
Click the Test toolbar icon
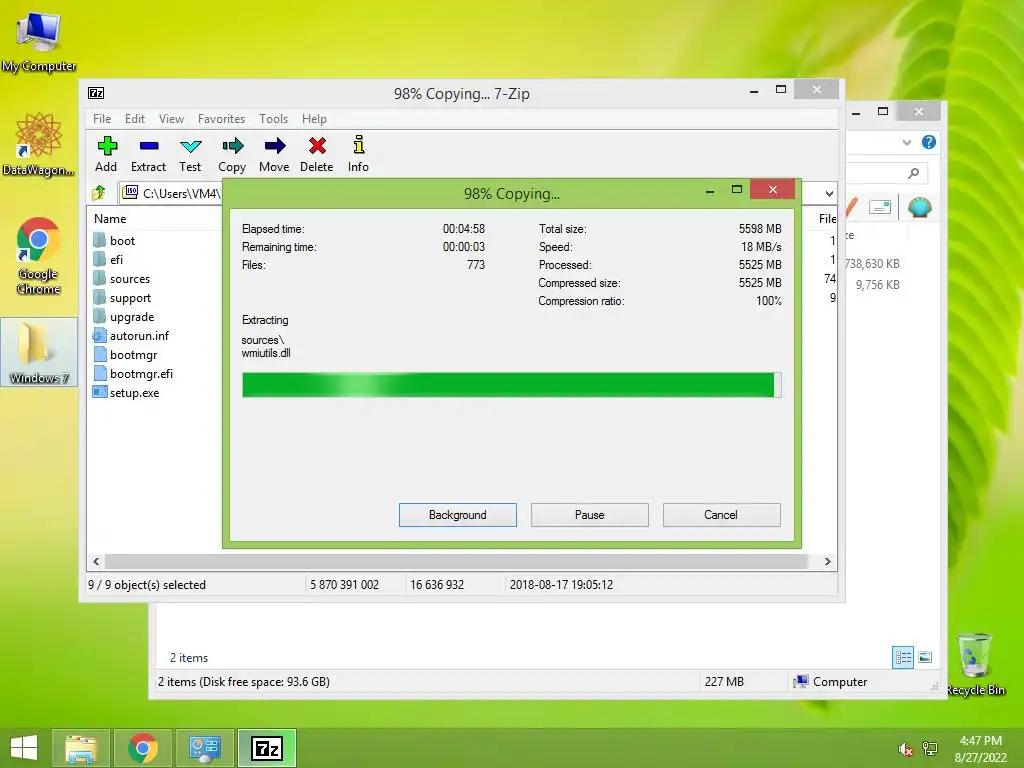pyautogui.click(x=190, y=154)
